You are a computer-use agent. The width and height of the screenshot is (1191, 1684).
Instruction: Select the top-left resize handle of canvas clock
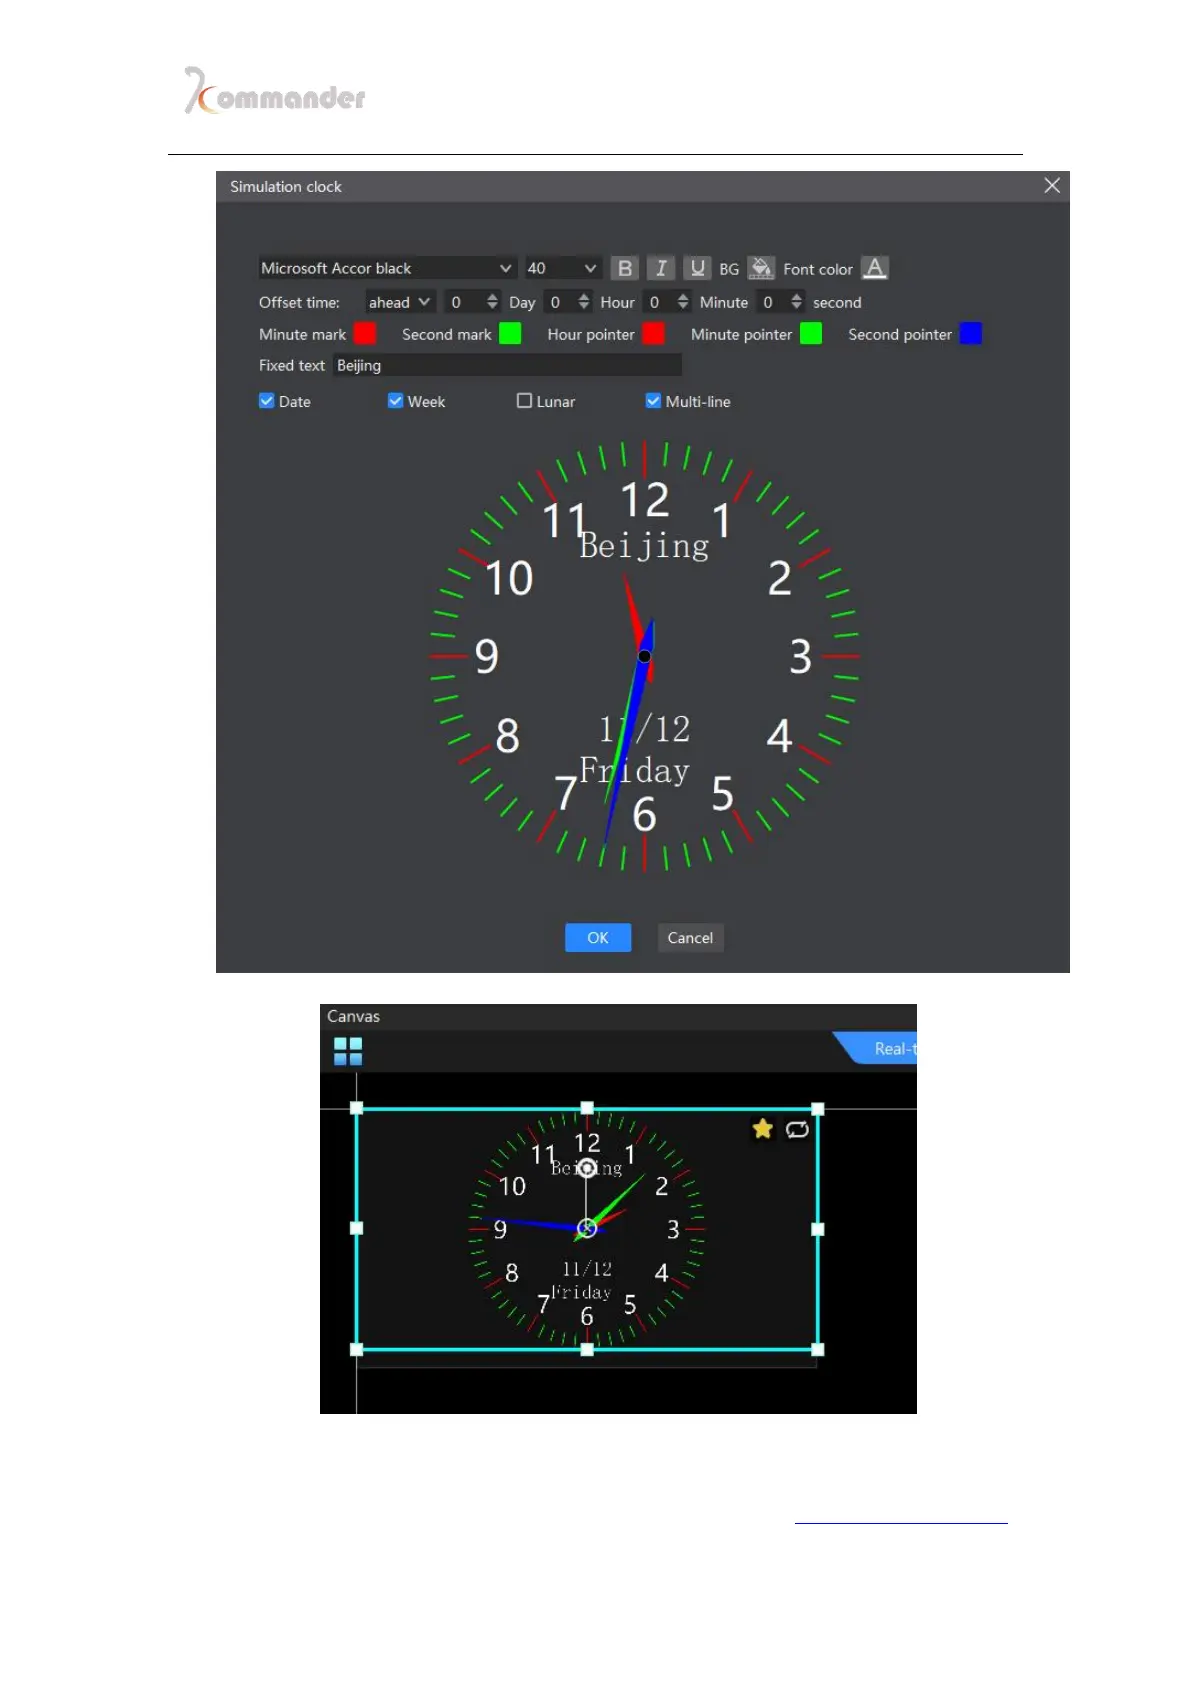click(357, 1109)
